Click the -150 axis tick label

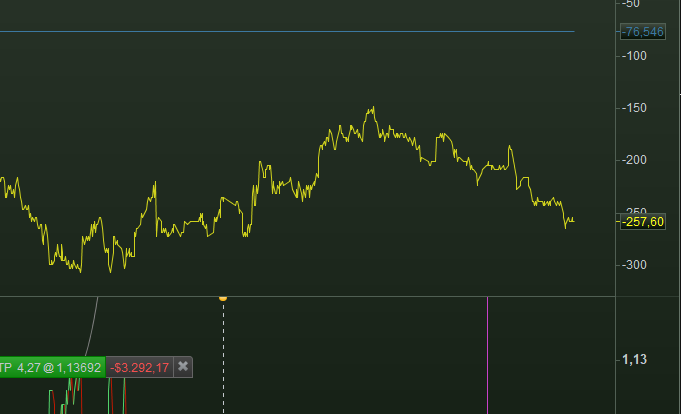pos(634,108)
